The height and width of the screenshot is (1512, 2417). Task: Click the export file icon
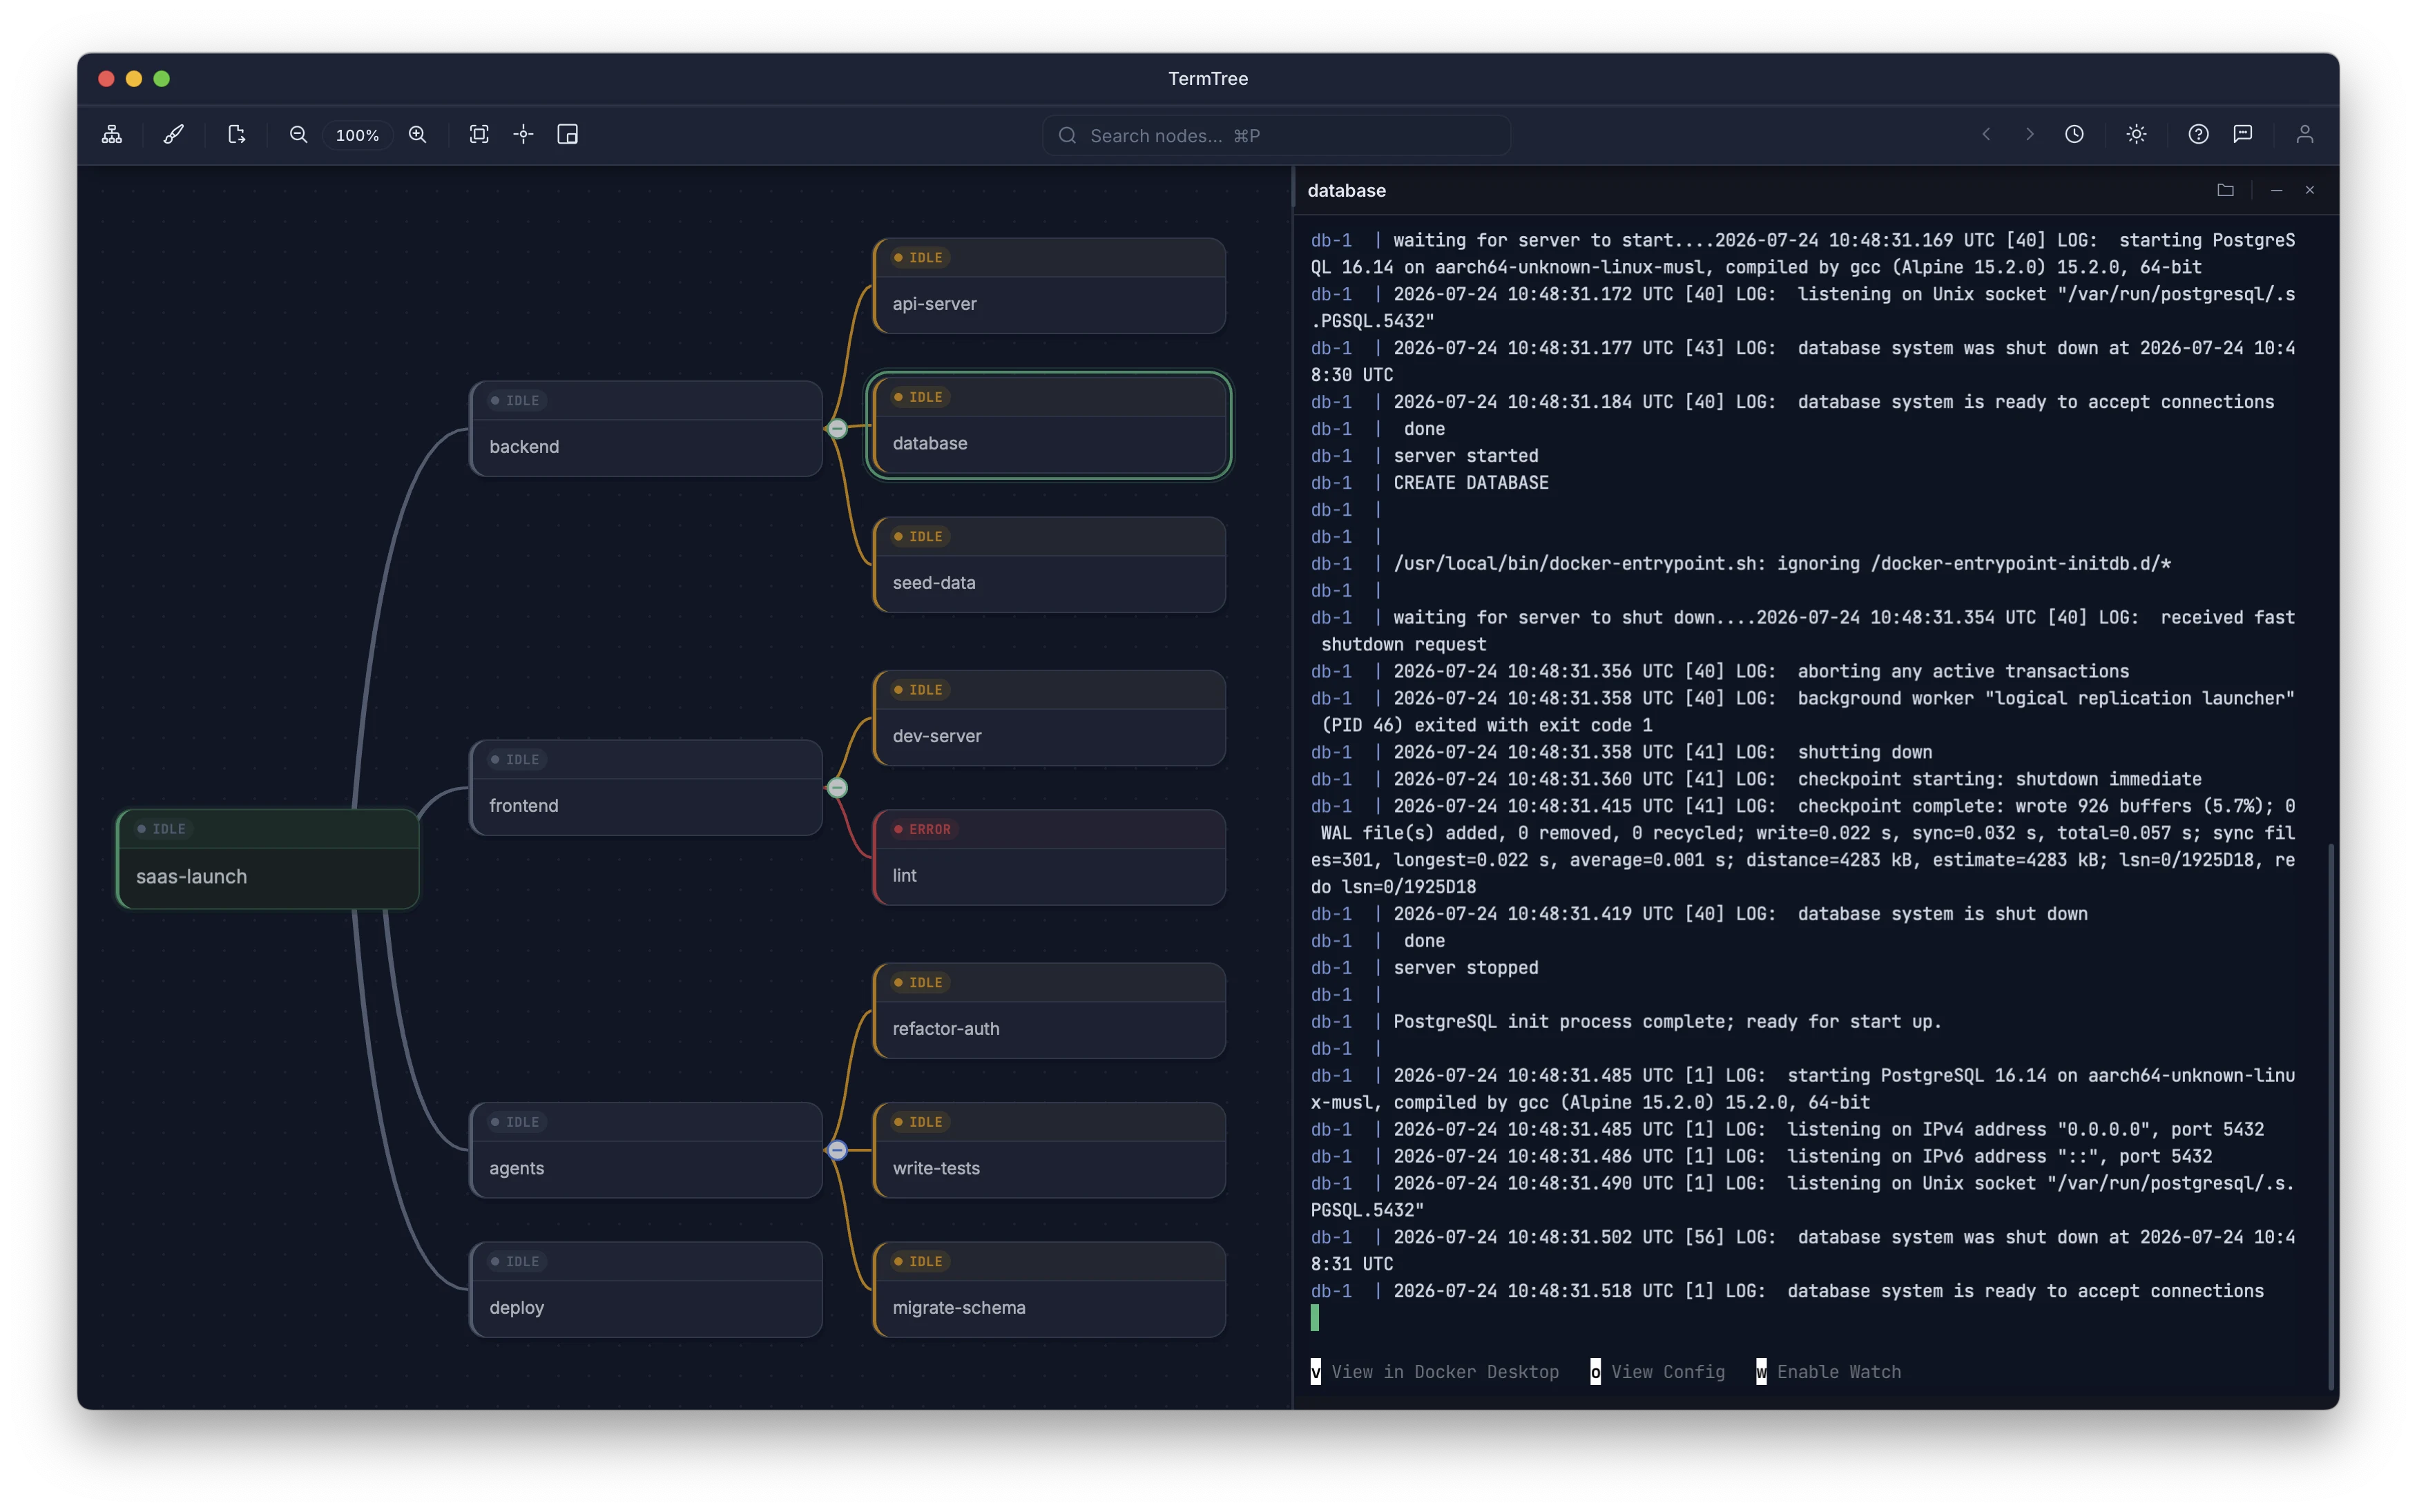coord(236,135)
